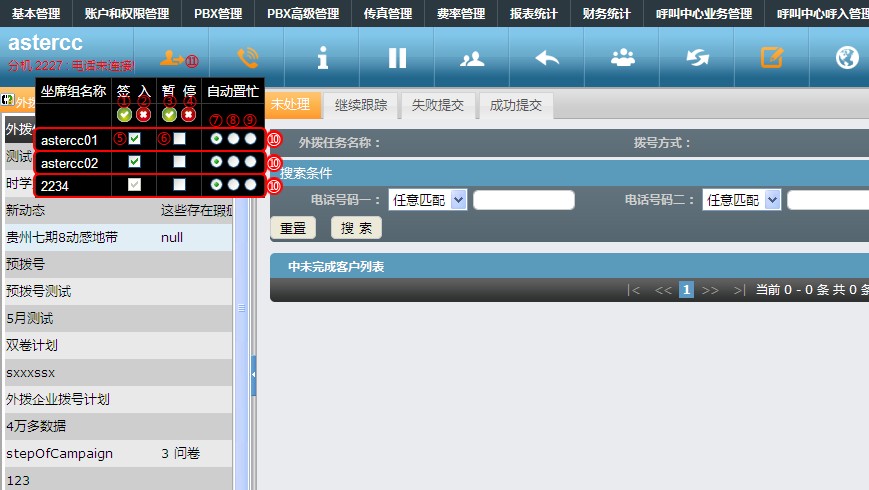The width and height of the screenshot is (869, 490).
Task: Check the pause checkbox for astercc02
Action: click(179, 161)
